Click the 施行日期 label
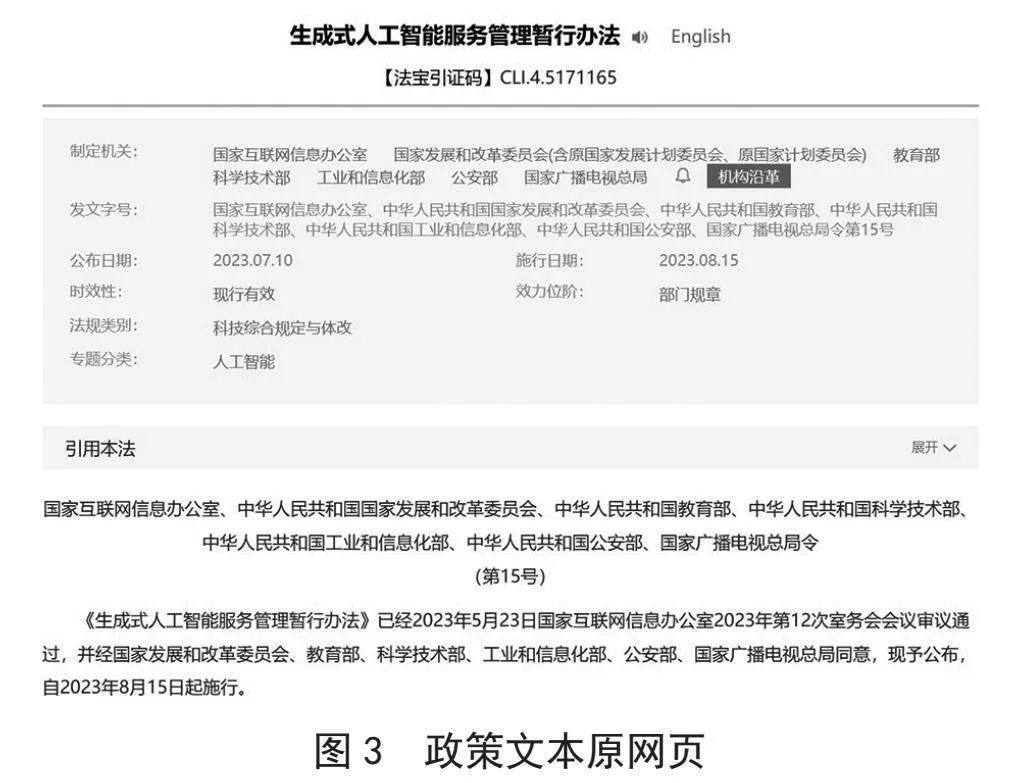1010x783 pixels. [549, 260]
